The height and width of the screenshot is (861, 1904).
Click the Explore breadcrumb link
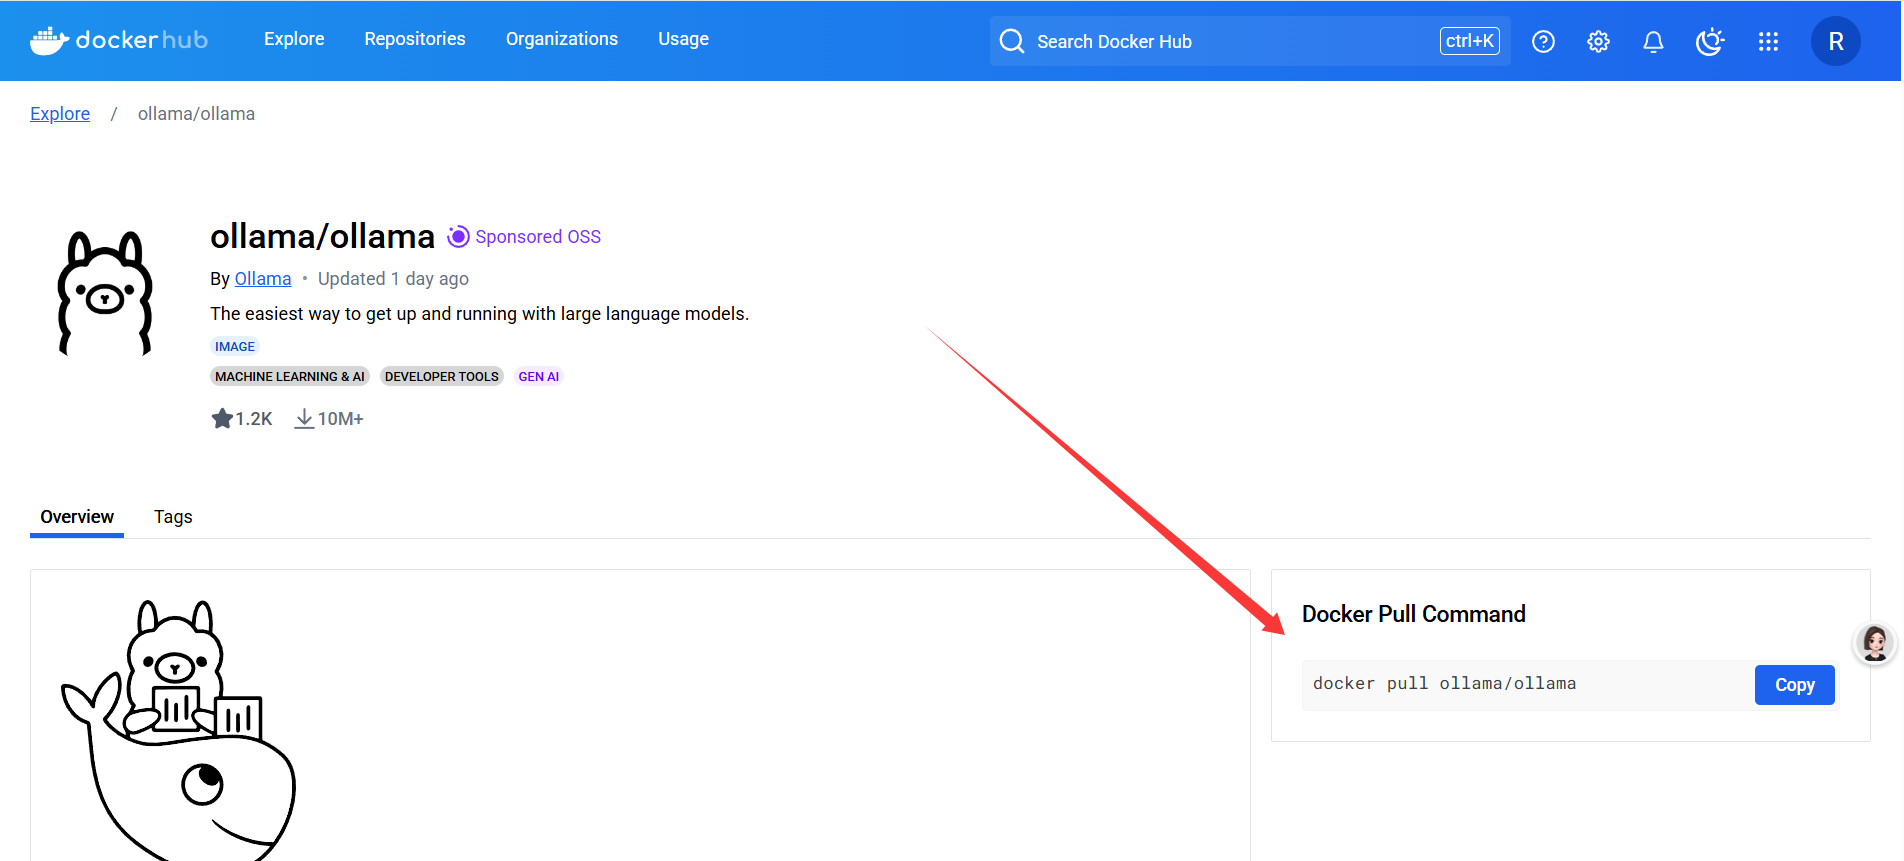[x=60, y=114]
